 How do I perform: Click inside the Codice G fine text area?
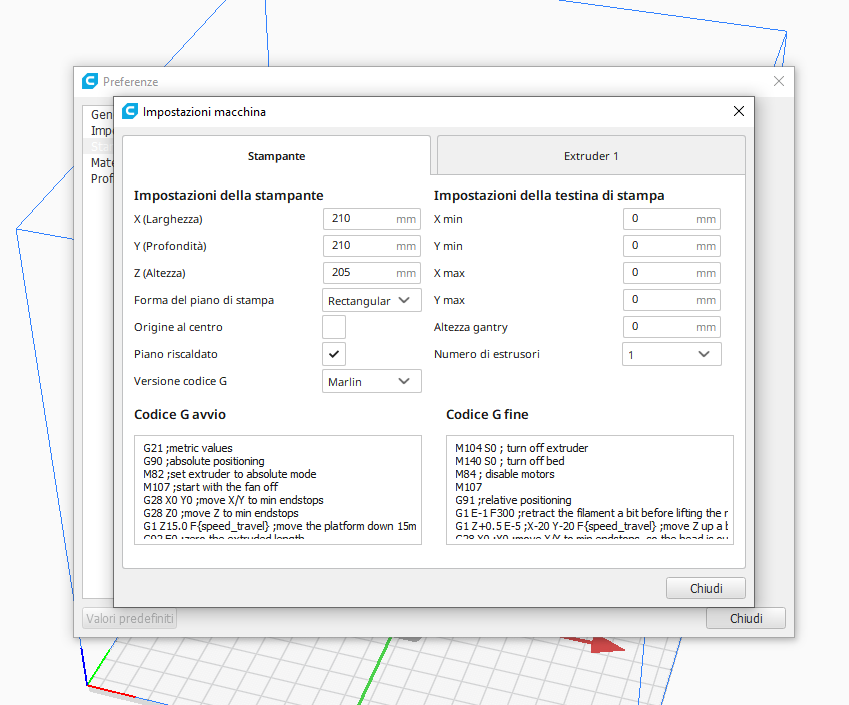[590, 490]
